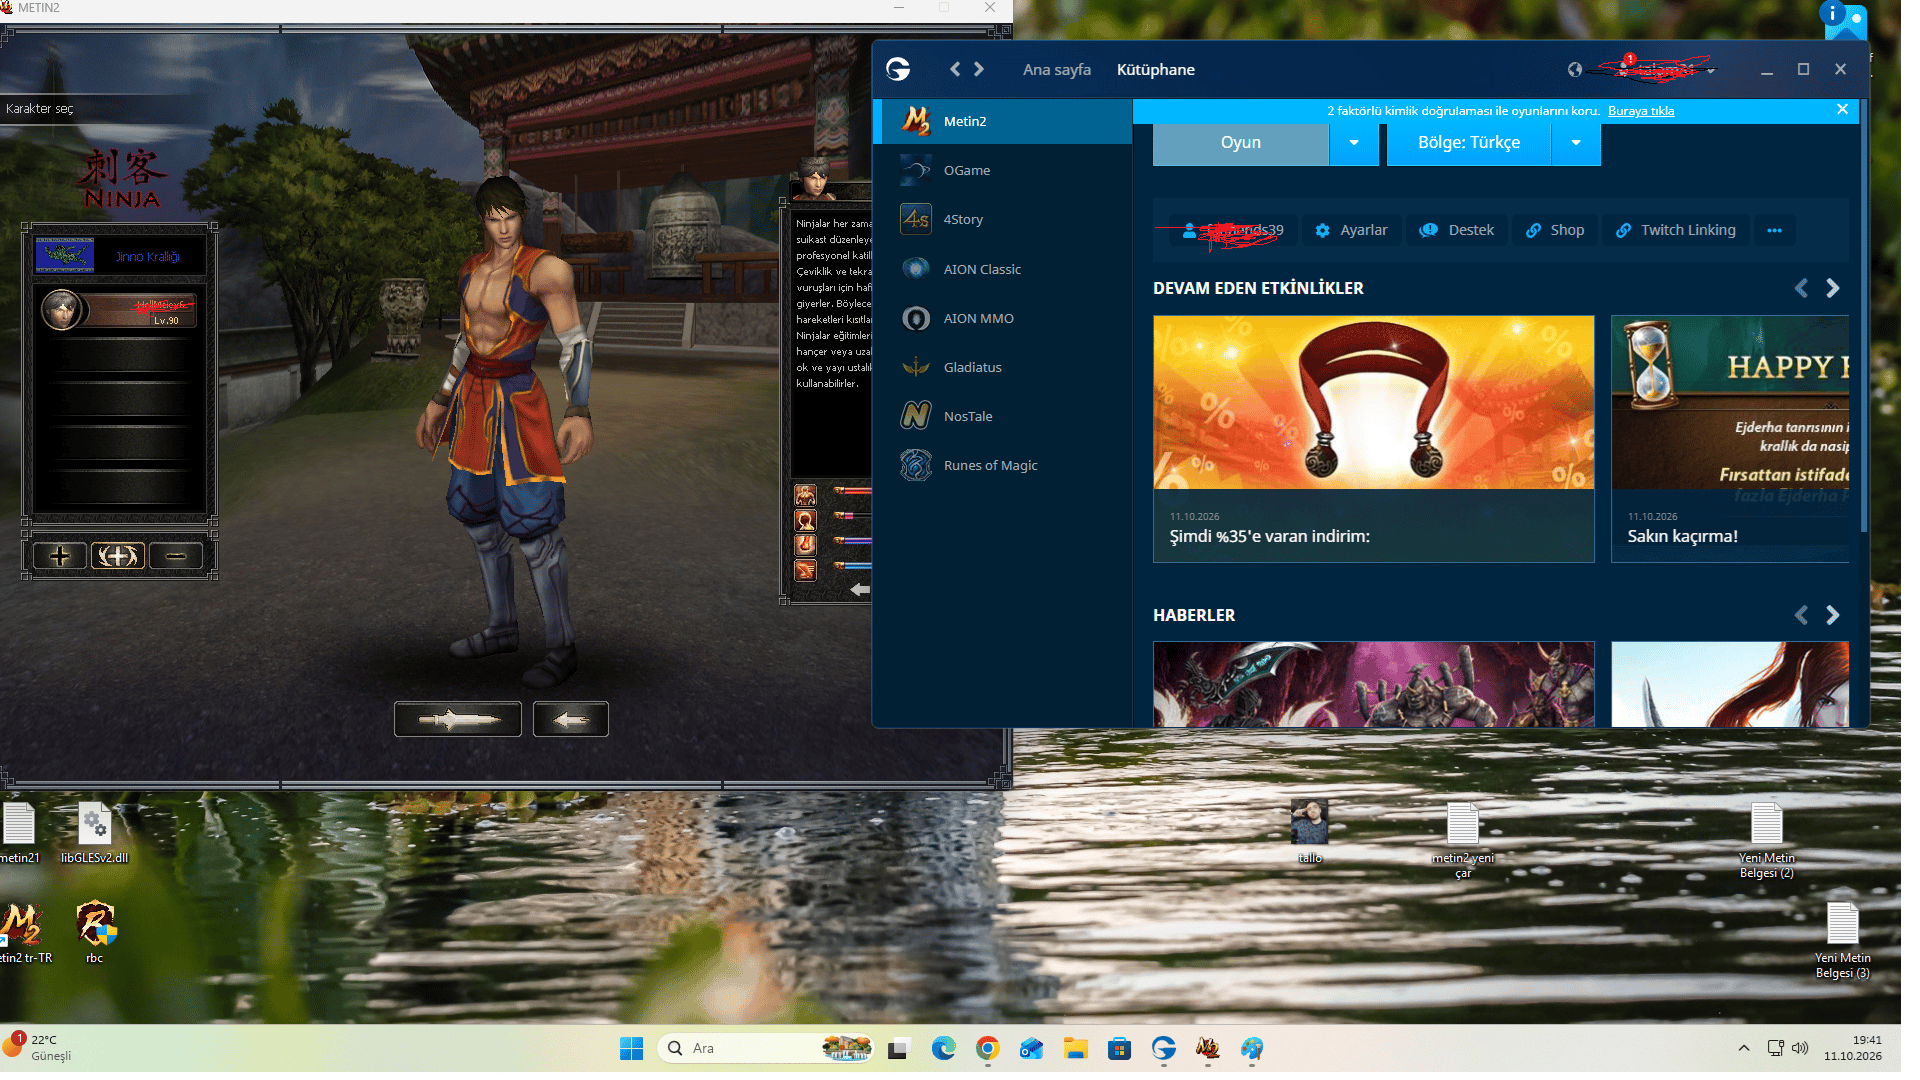Open the Sakın kaçırma event card

point(1730,439)
